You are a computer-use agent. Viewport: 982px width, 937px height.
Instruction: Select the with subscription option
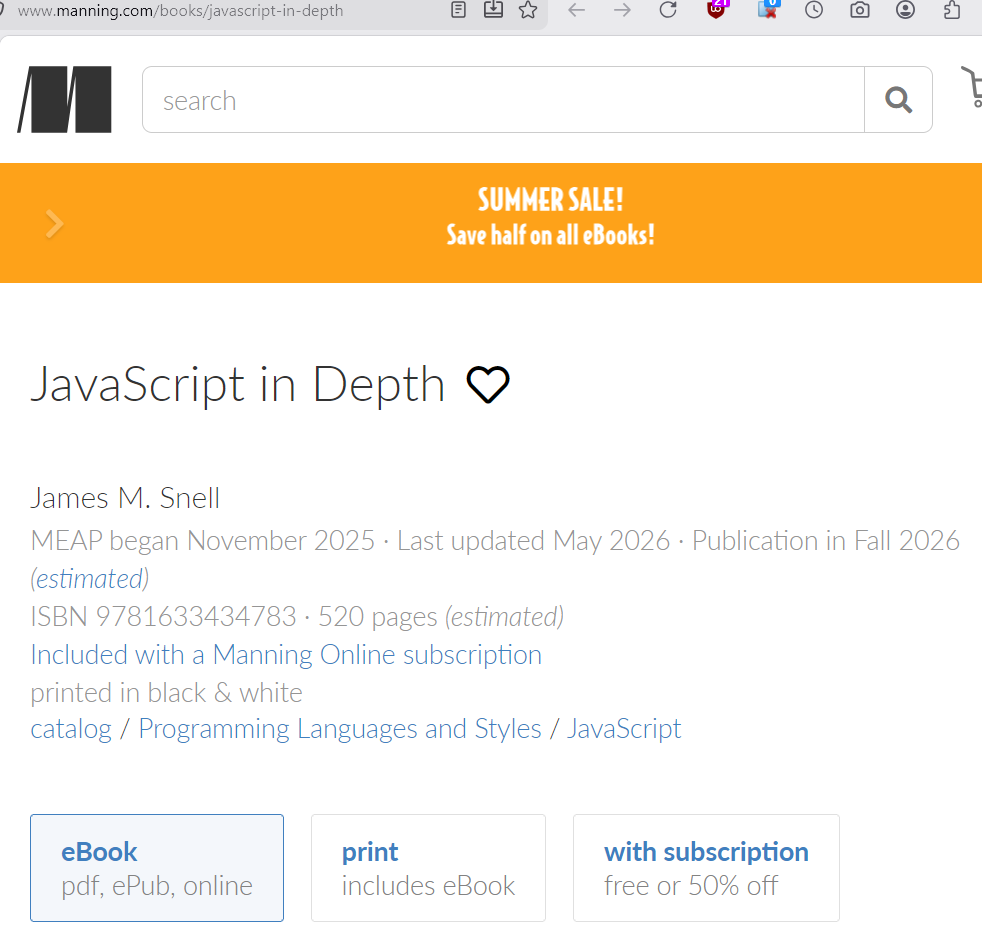pyautogui.click(x=706, y=868)
